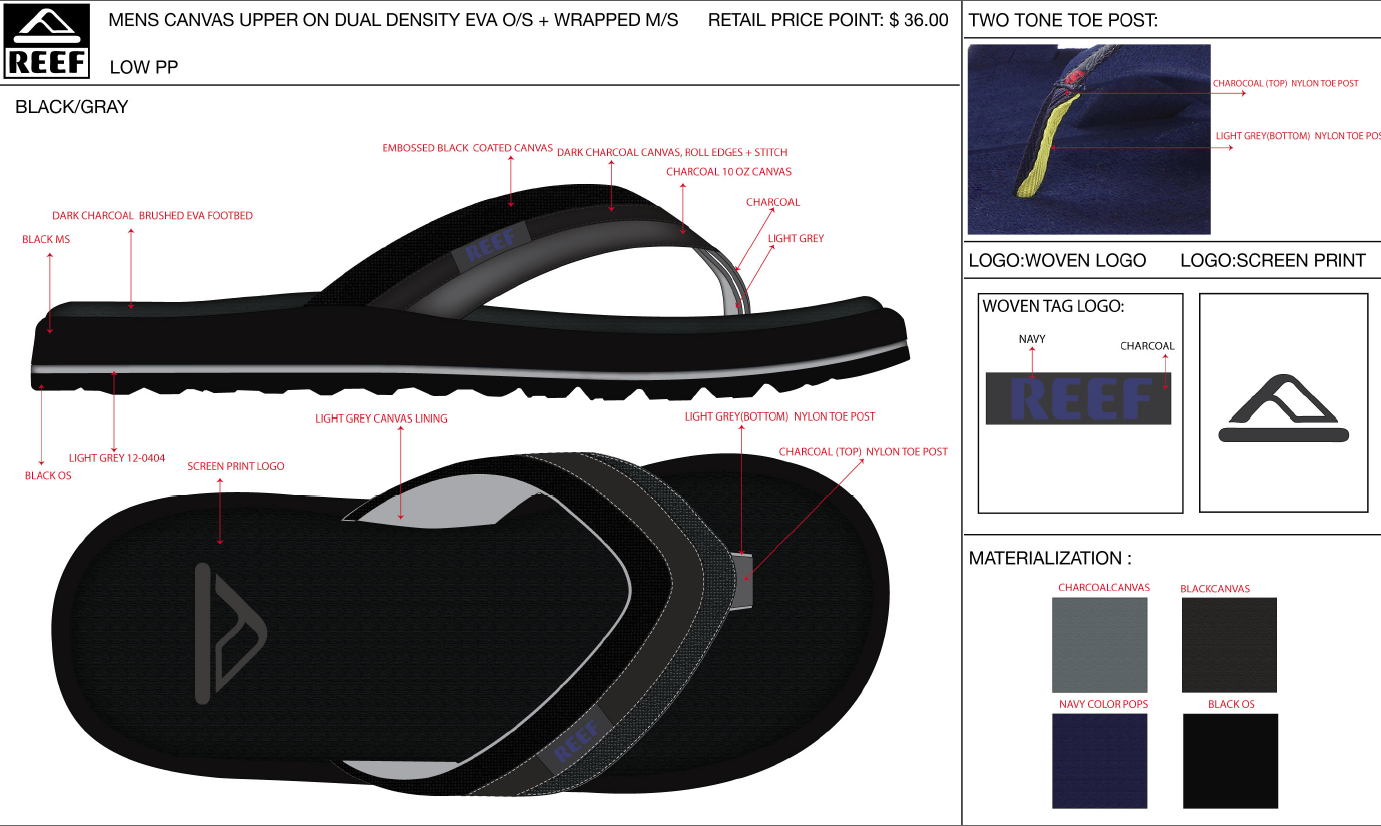The width and height of the screenshot is (1381, 826).
Task: Click 'RETAIL PRICE POINT: $ 36.00'
Action: (828, 20)
